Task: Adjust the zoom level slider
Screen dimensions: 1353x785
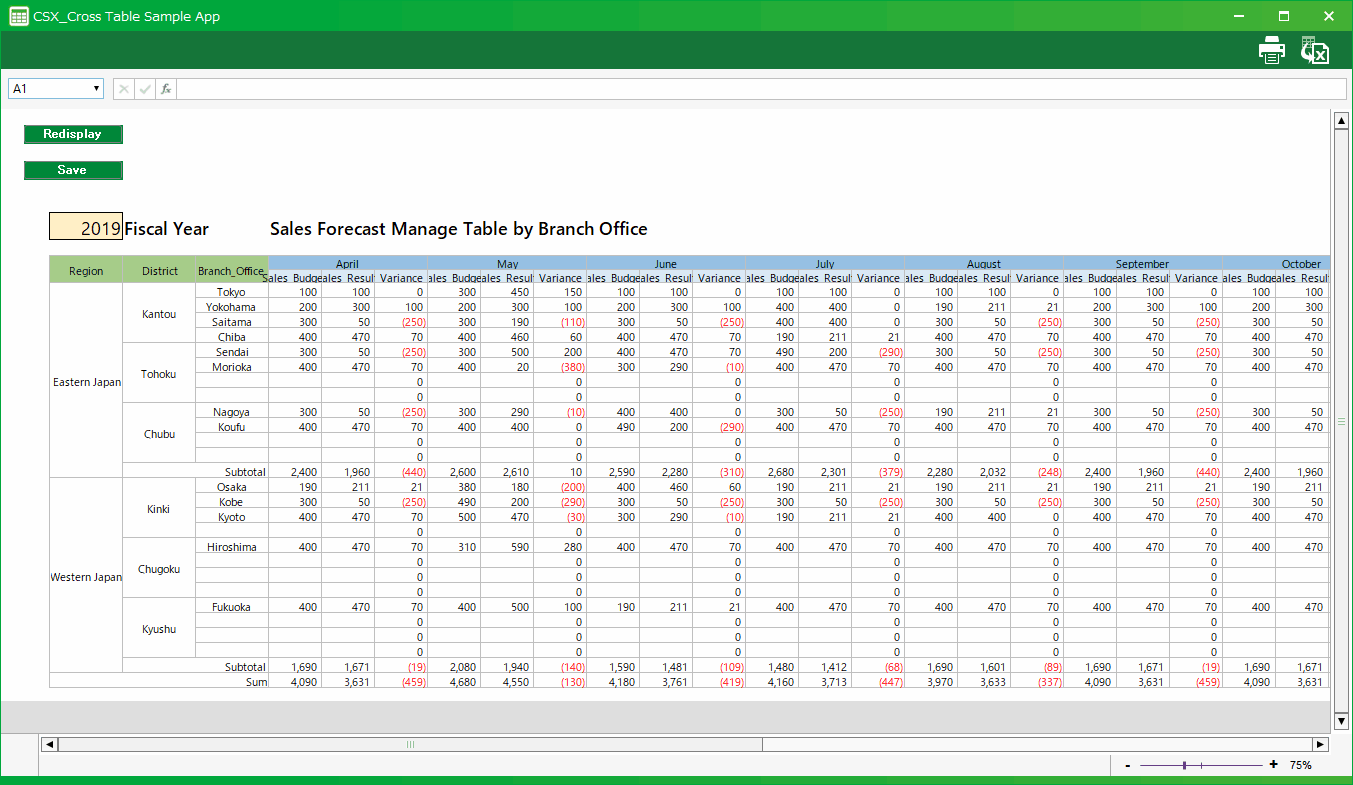Action: (1185, 765)
